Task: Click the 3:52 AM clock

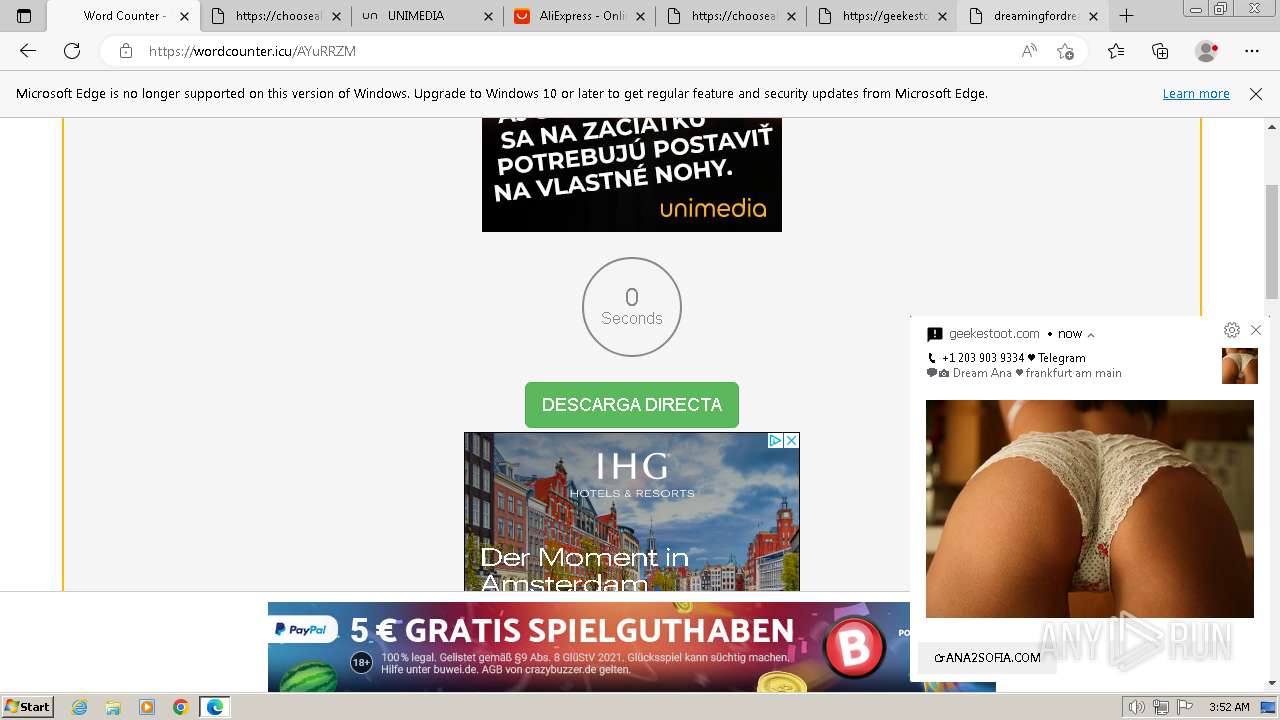Action: (1229, 707)
